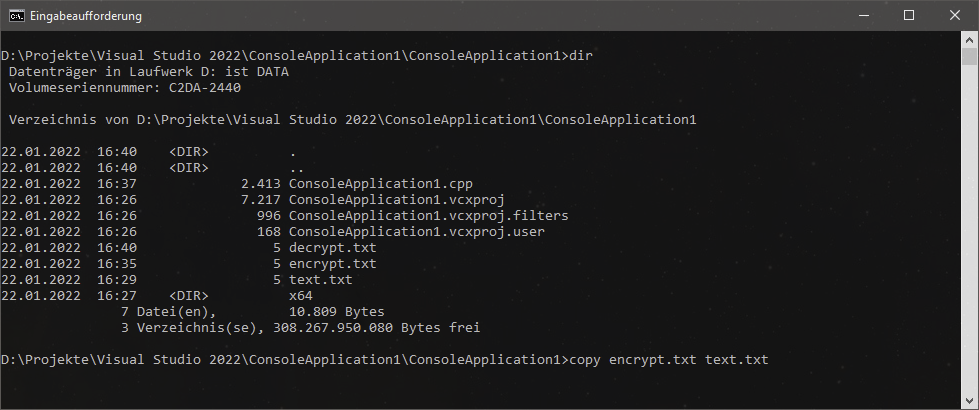Click the scrollbar up arrow

pos(970,41)
